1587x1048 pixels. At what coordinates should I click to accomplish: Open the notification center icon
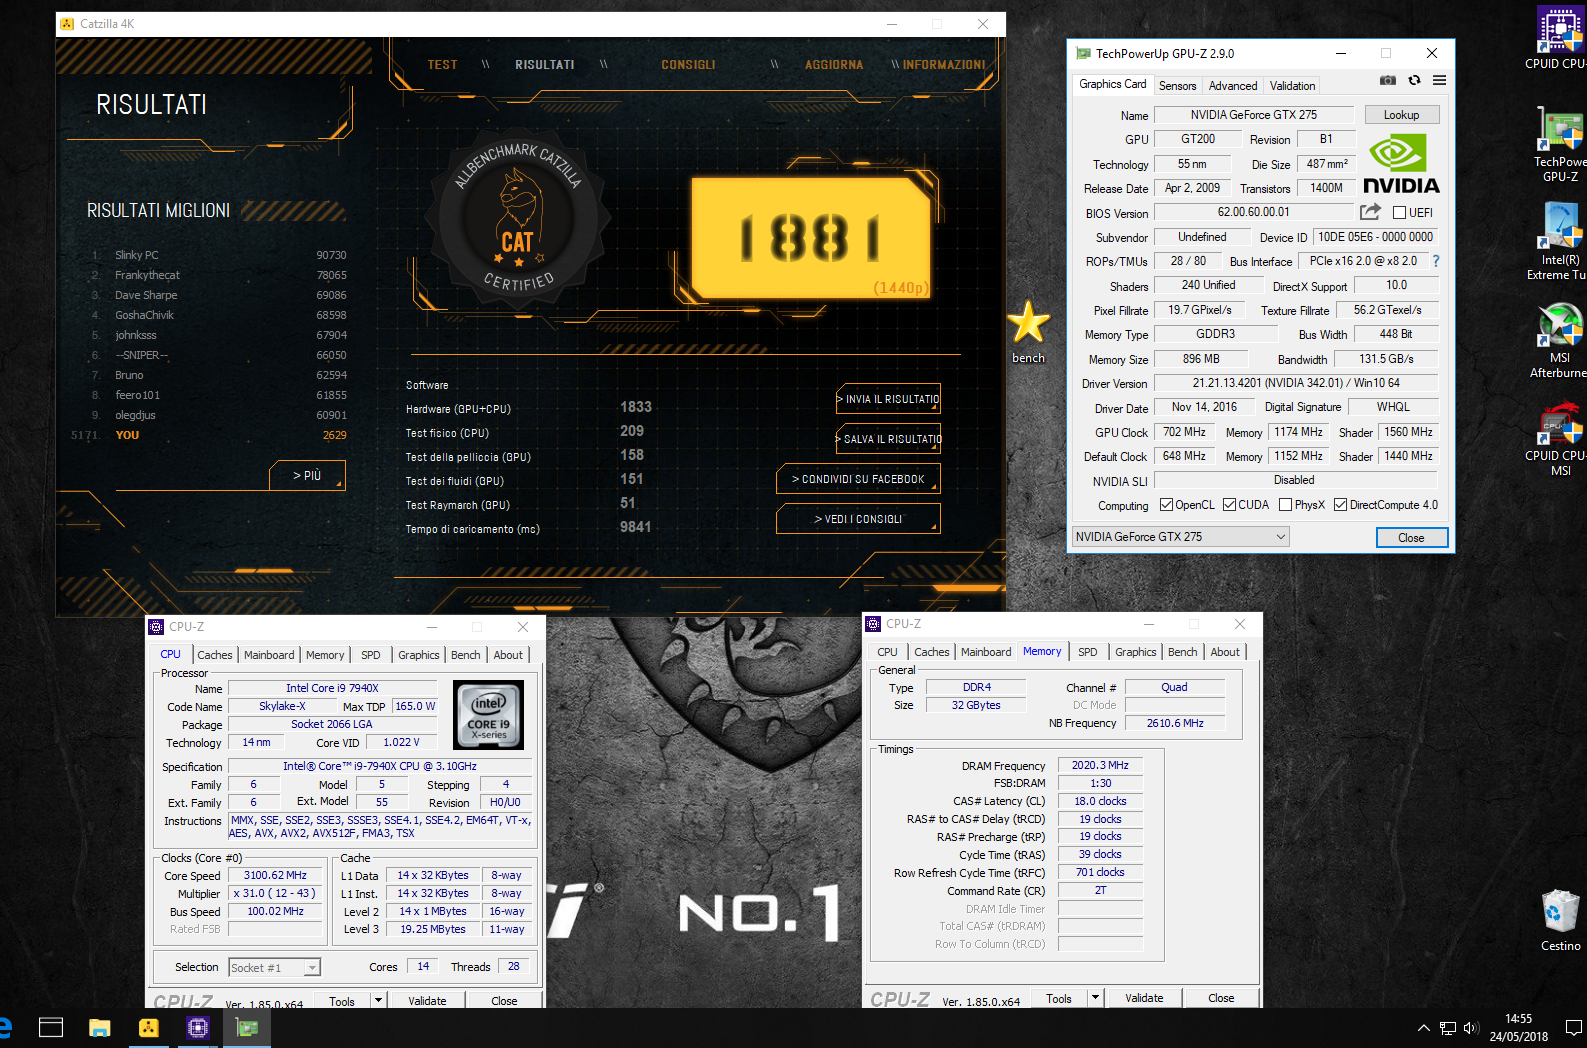tap(1573, 1028)
